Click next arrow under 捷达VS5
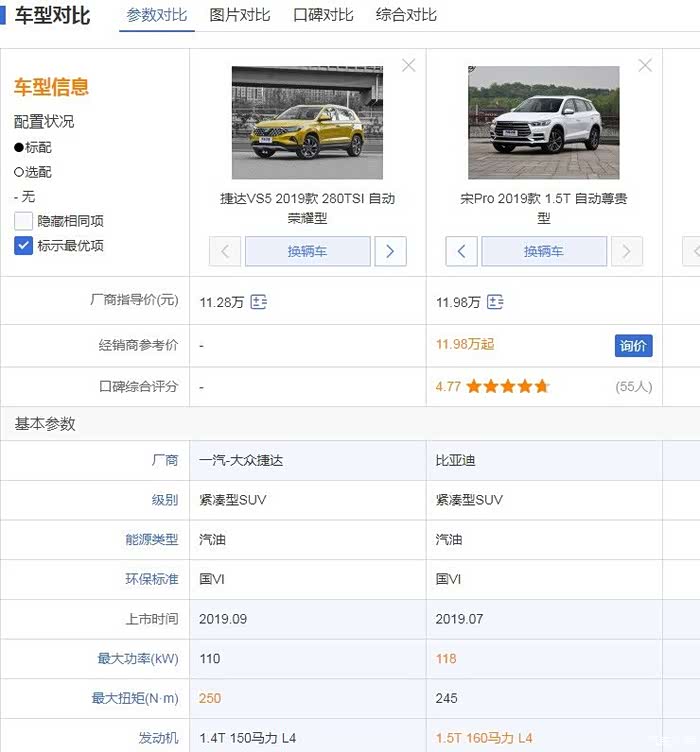700x752 pixels. tap(390, 251)
